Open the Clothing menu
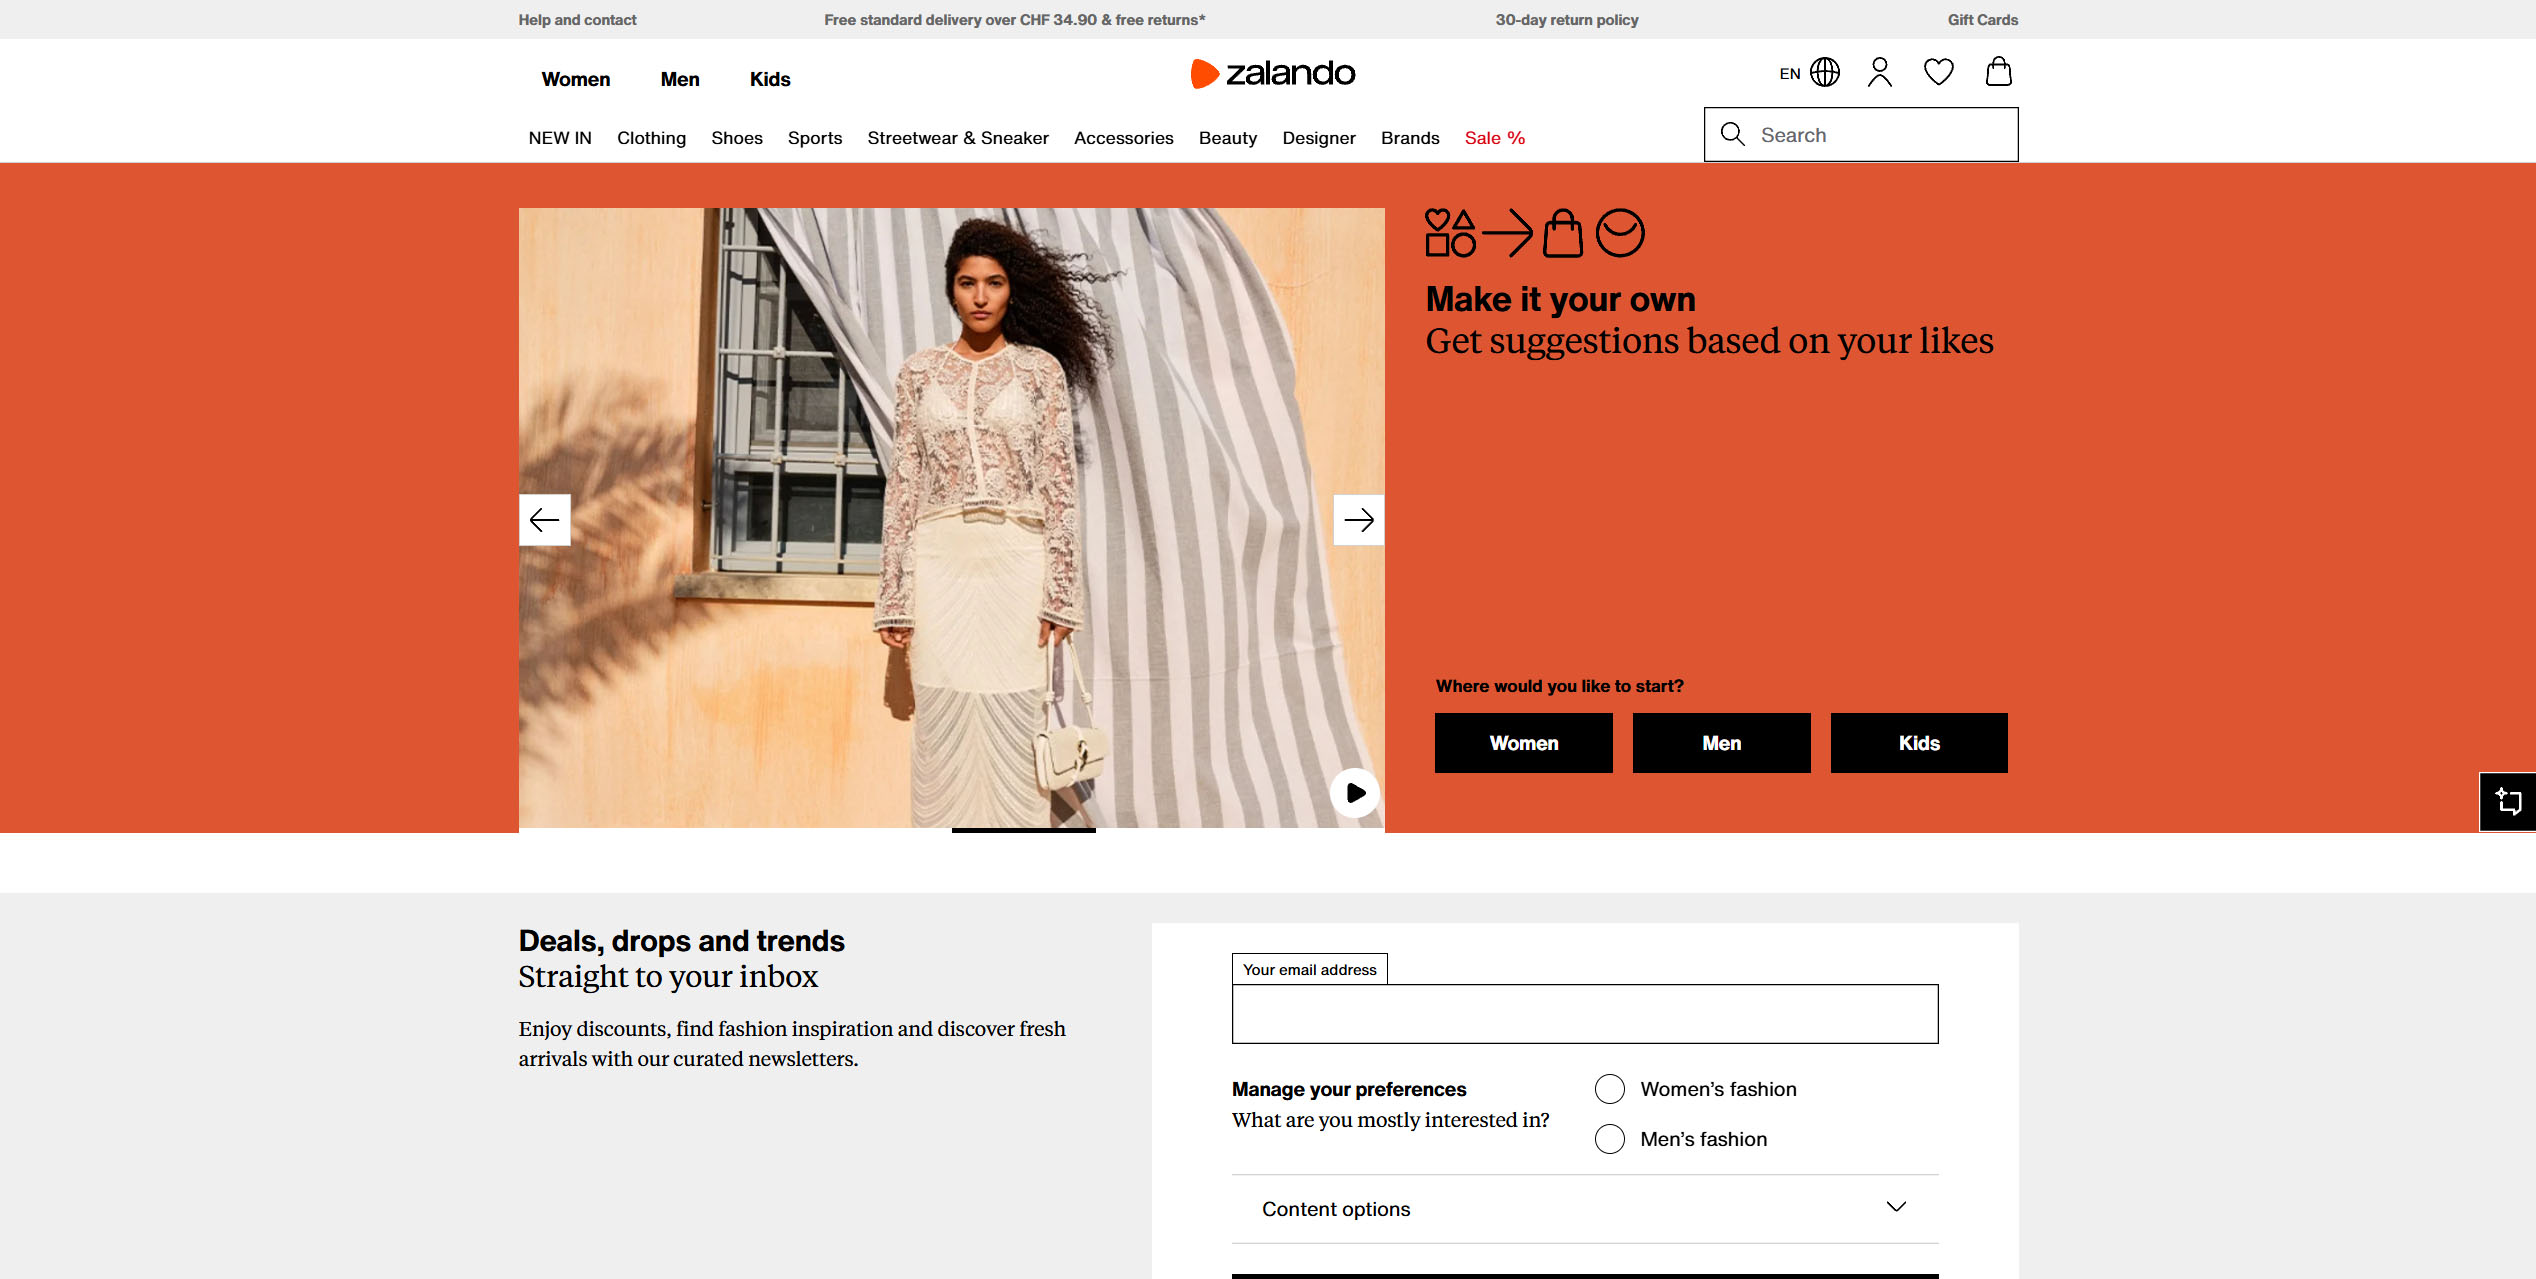This screenshot has width=2536, height=1279. click(x=651, y=138)
